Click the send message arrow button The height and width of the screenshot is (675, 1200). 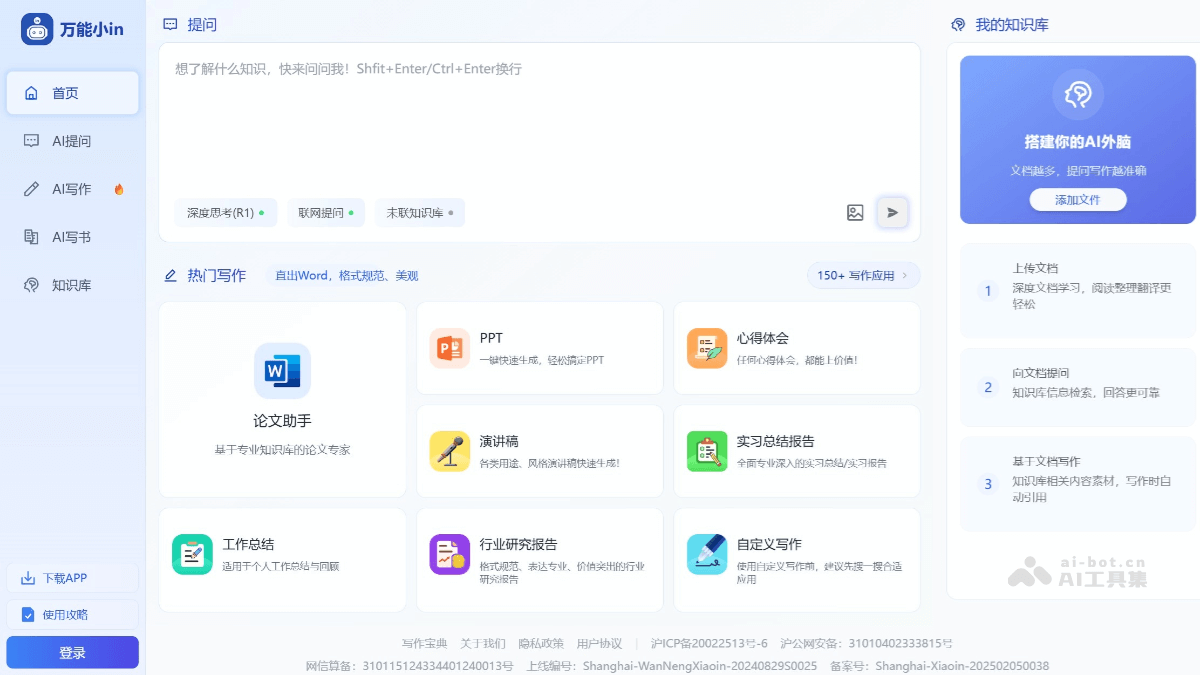pyautogui.click(x=892, y=212)
